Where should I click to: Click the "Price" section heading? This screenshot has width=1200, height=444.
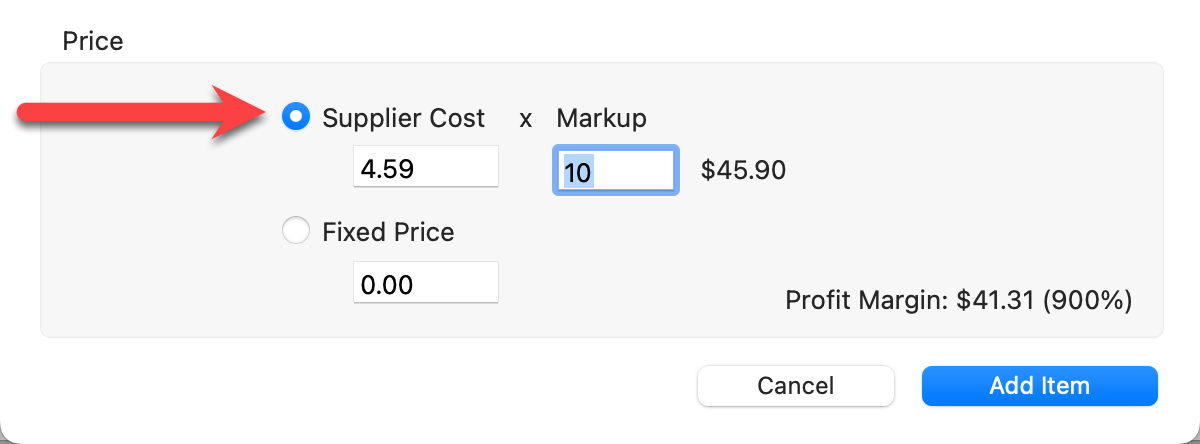(93, 41)
